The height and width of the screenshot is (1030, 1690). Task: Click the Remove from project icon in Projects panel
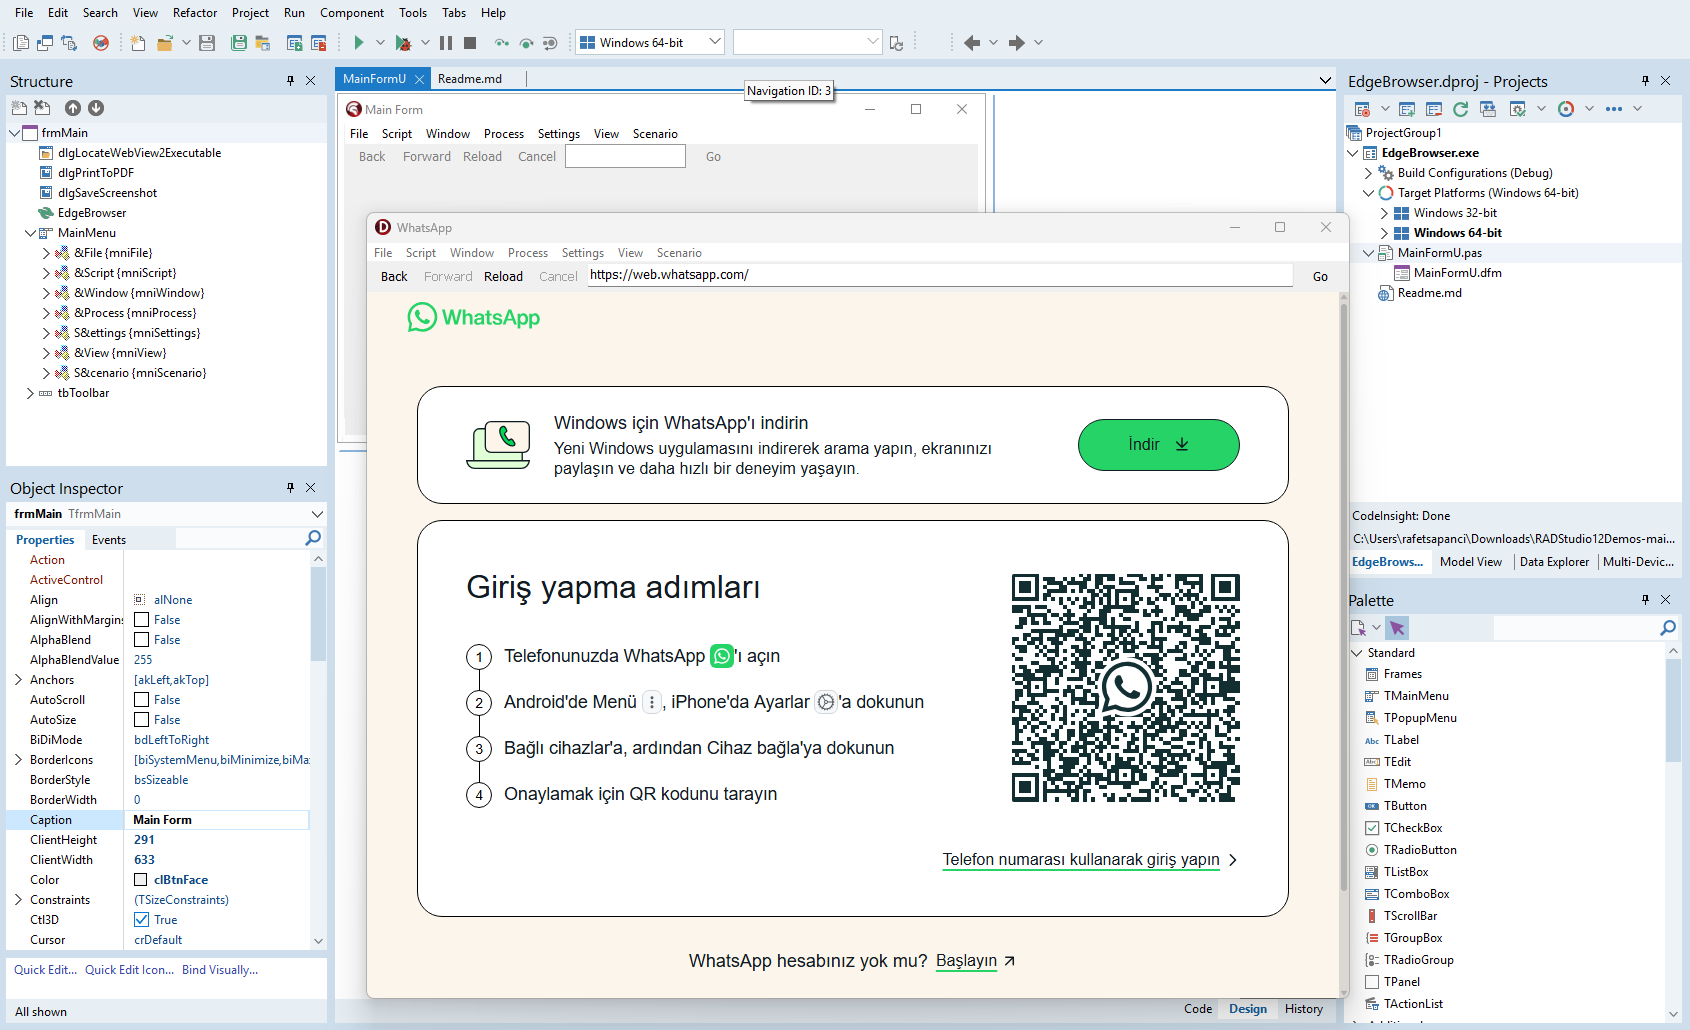point(1434,109)
